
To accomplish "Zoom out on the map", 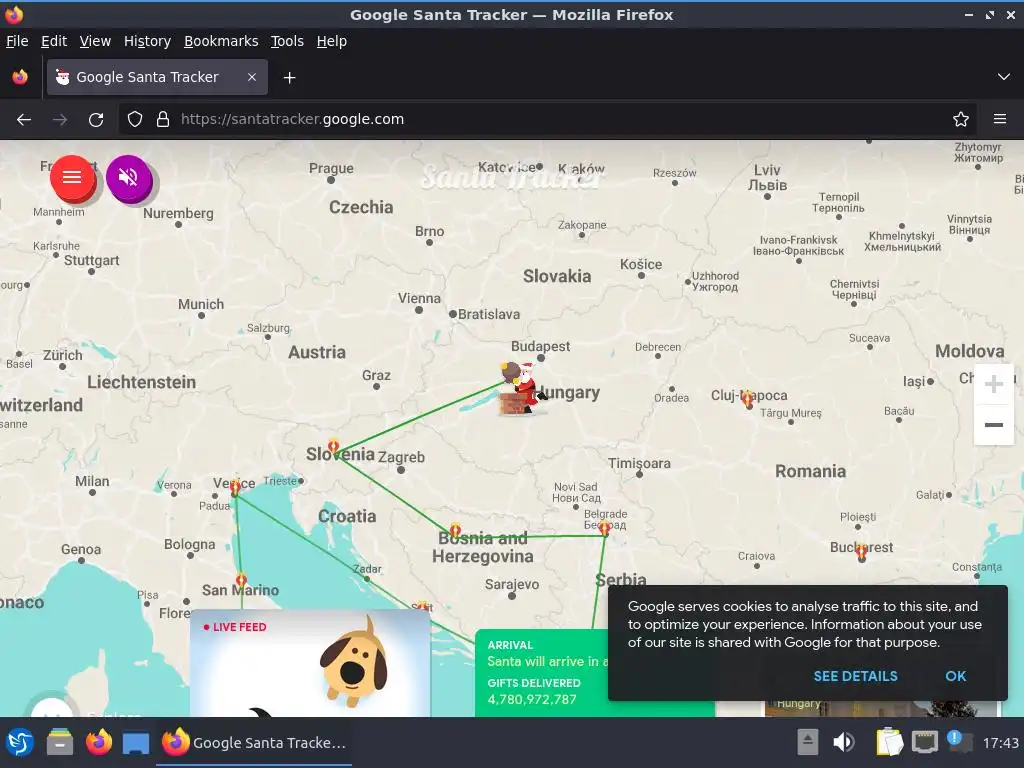I will [x=993, y=424].
